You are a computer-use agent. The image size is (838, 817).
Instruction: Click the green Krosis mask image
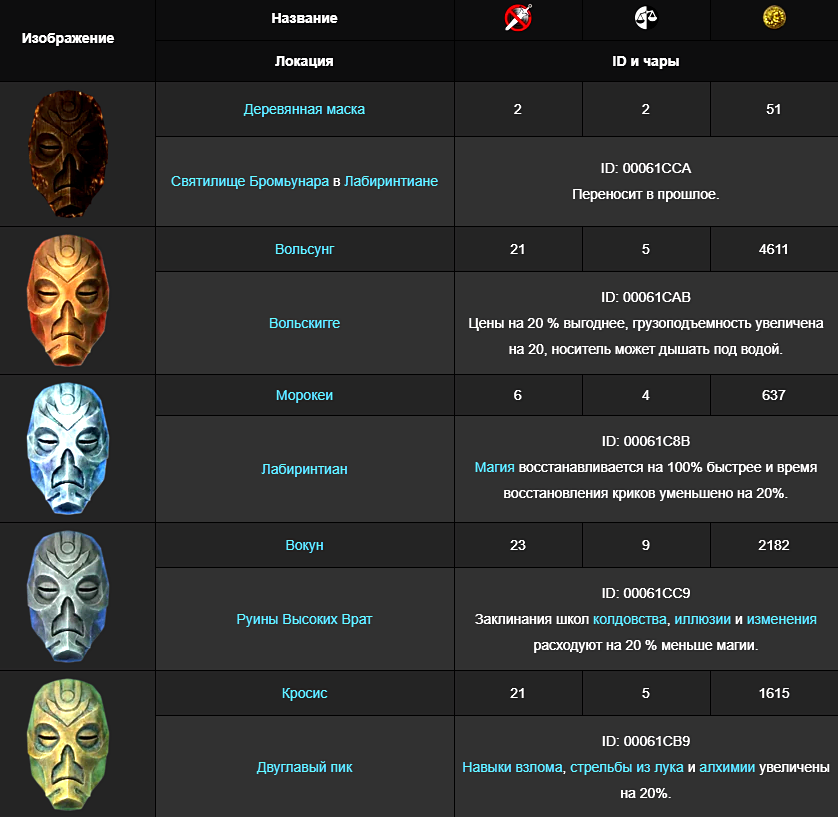tap(68, 744)
